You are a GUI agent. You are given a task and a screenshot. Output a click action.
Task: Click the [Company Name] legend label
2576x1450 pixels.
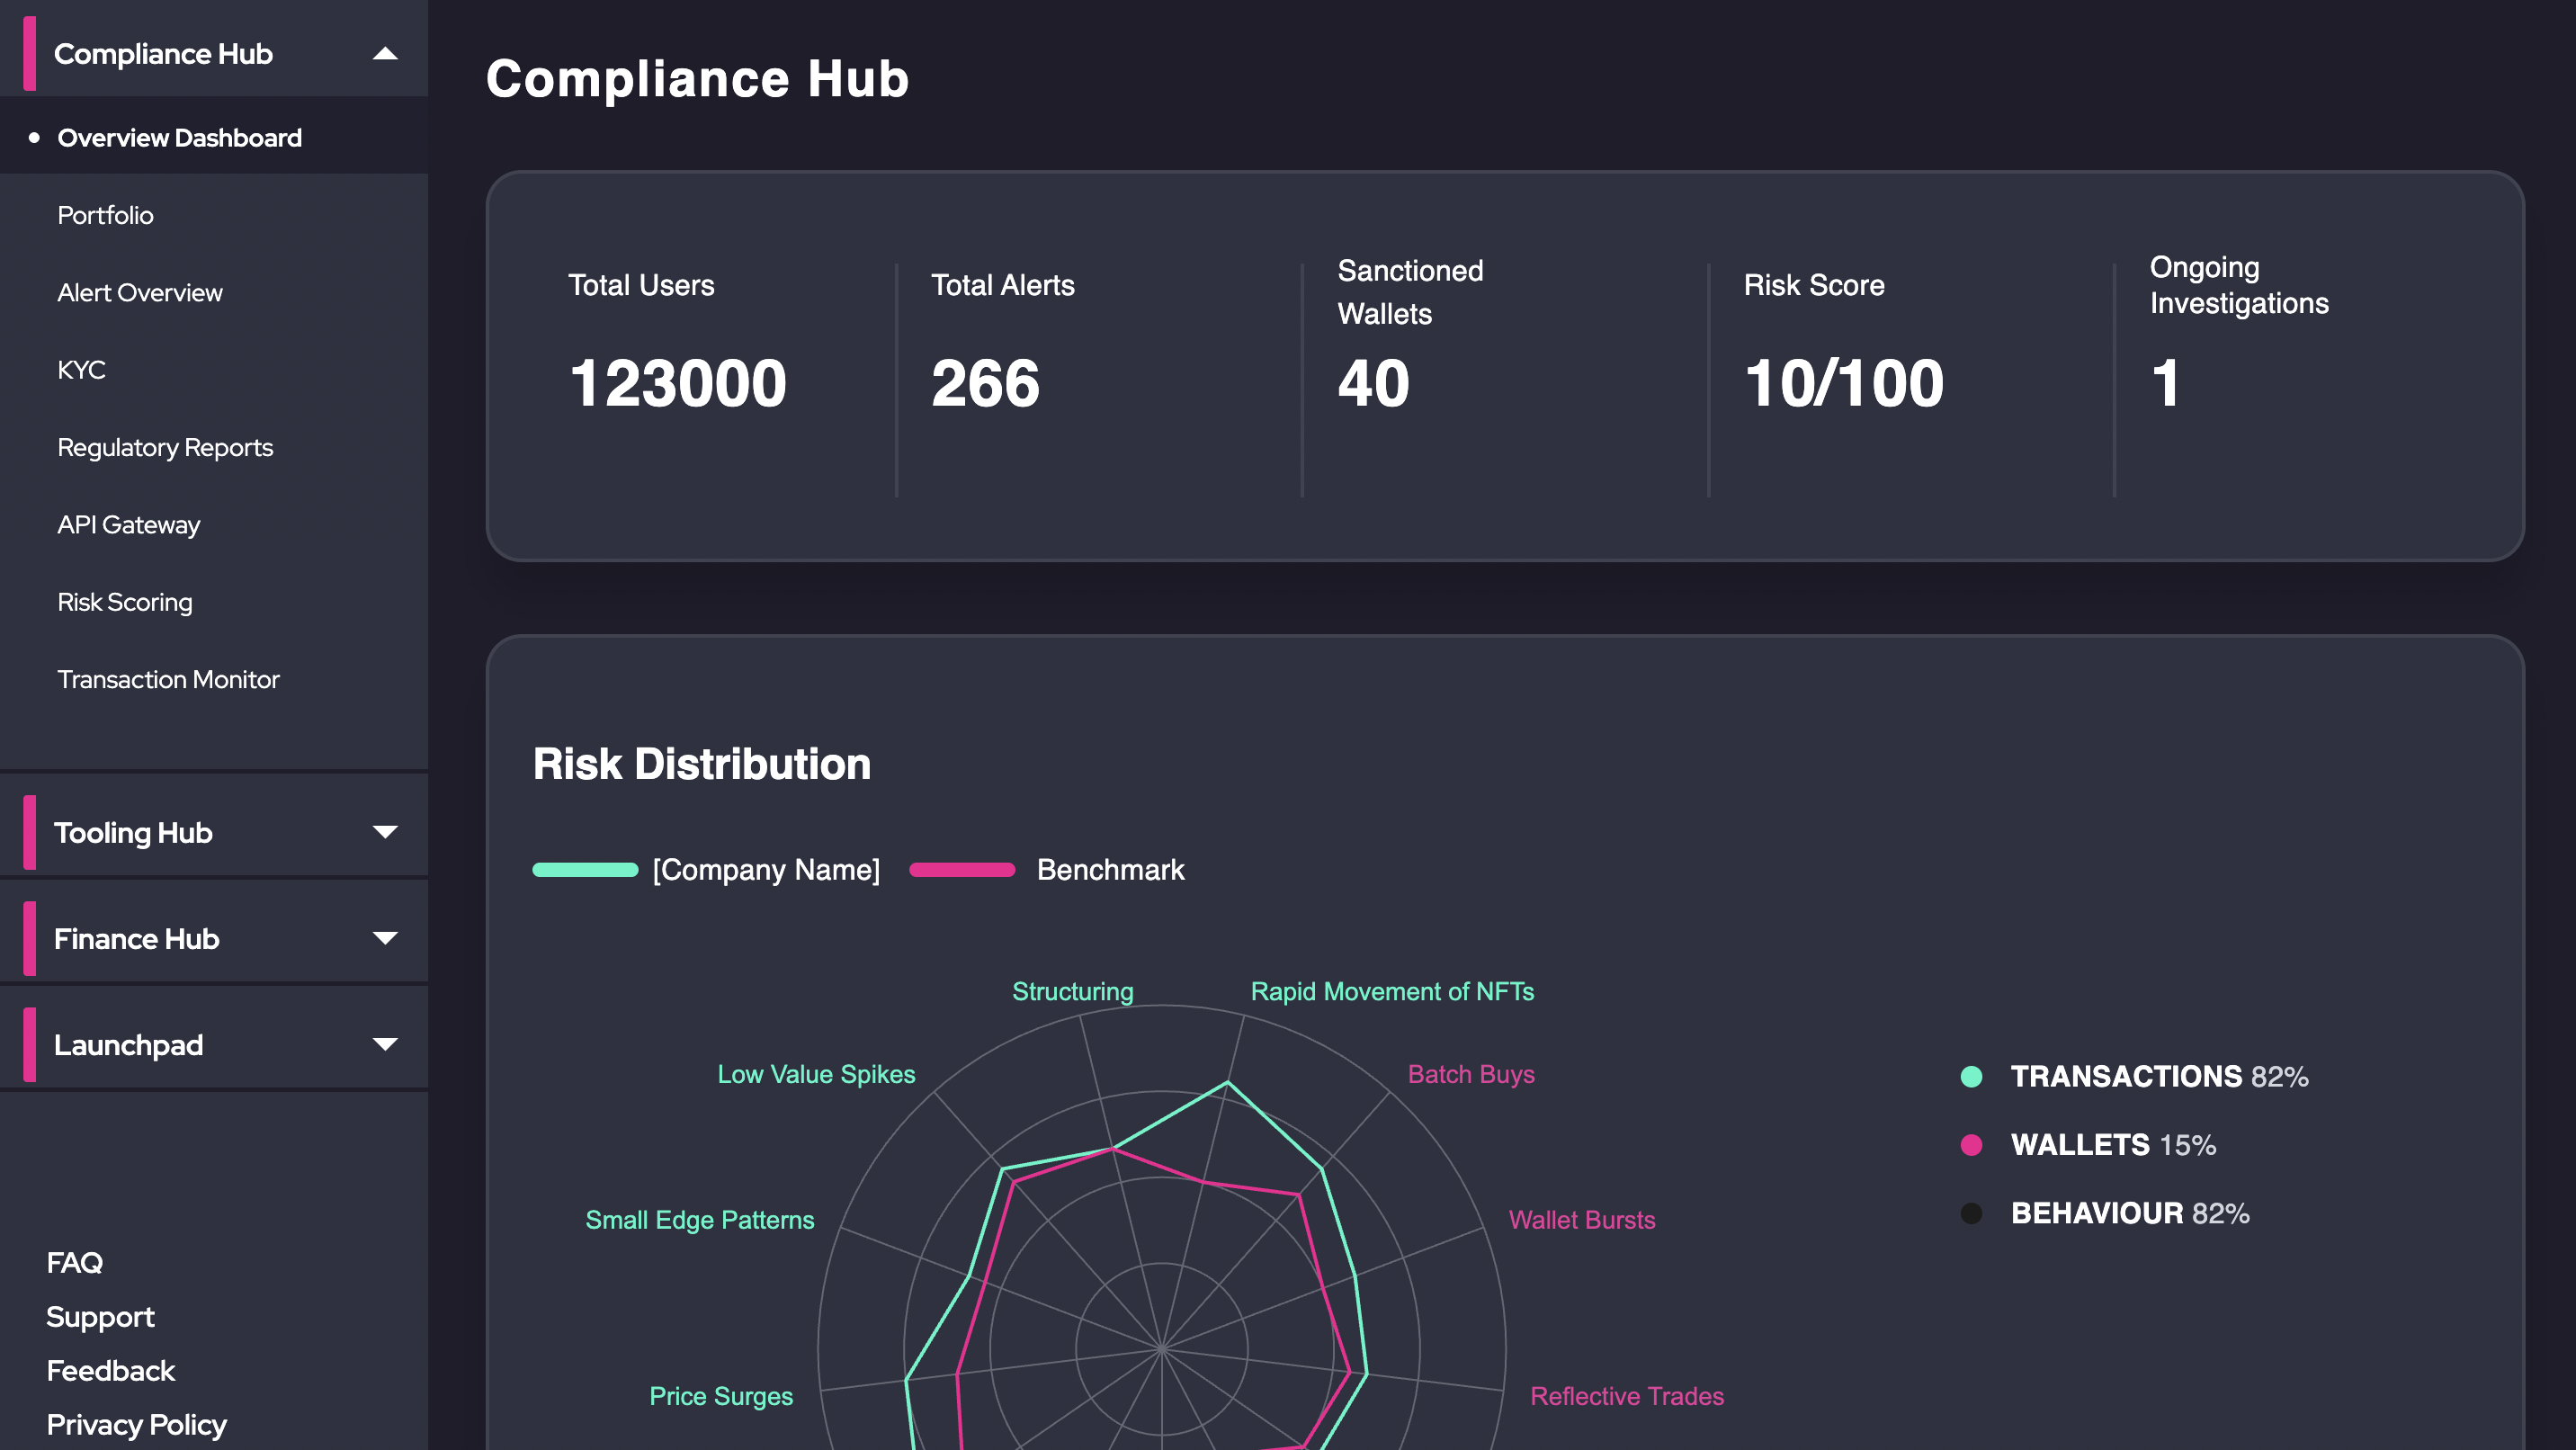tap(766, 870)
